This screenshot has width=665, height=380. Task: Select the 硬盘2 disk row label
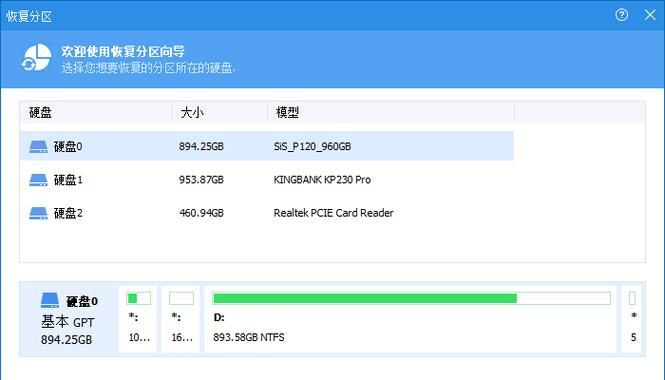pyautogui.click(x=68, y=213)
